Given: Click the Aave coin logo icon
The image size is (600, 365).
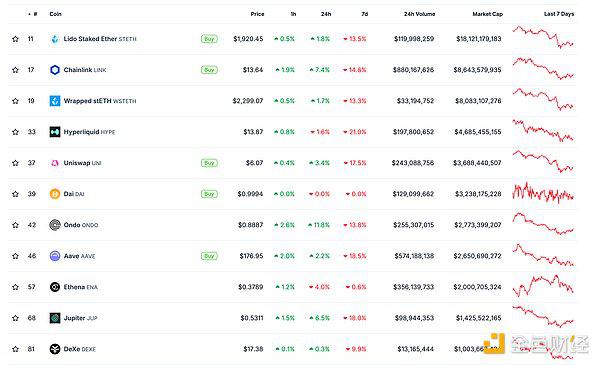Looking at the screenshot, I should point(55,256).
